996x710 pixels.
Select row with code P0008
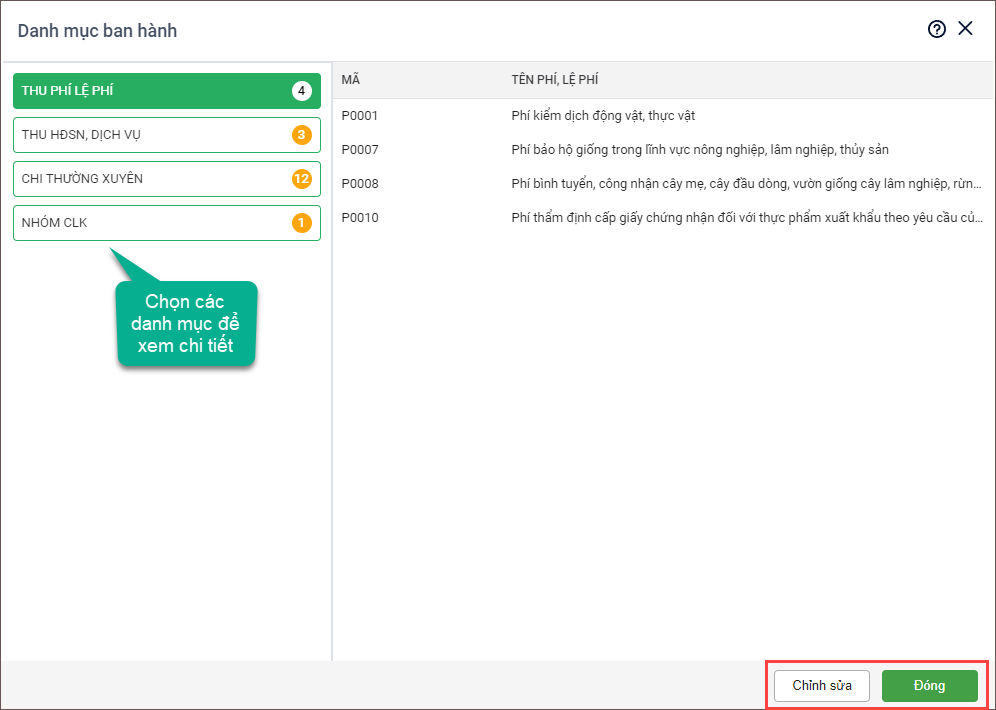coord(360,184)
